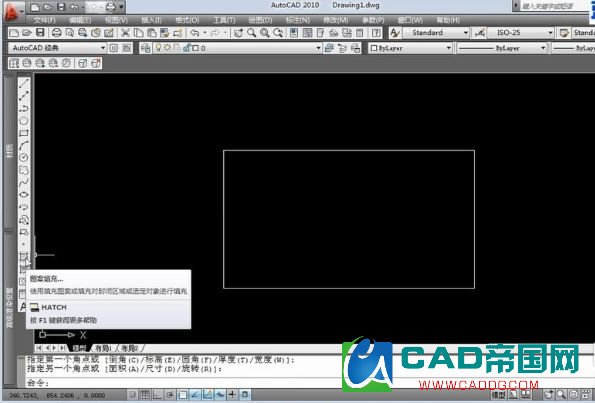Expand the ISO-25 dimension style dropdown

(x=521, y=33)
